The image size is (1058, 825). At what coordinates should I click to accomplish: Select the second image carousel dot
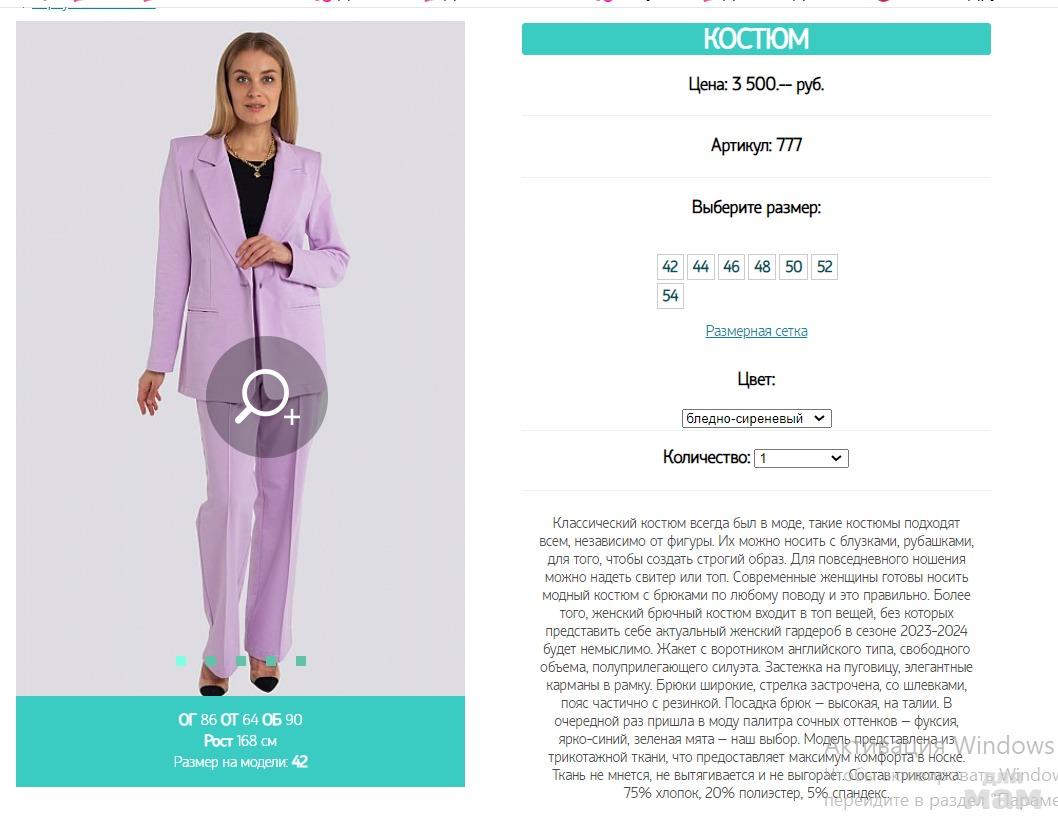click(211, 661)
